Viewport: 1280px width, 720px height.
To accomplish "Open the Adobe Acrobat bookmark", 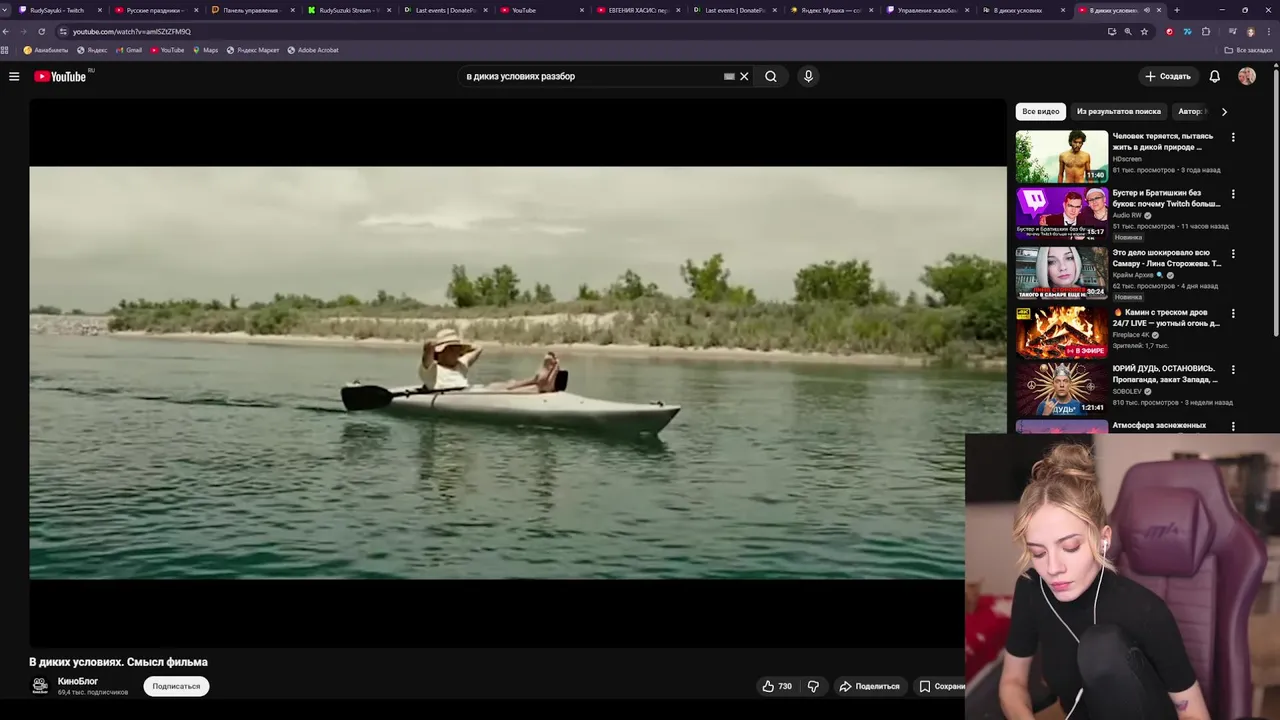I will [x=313, y=50].
